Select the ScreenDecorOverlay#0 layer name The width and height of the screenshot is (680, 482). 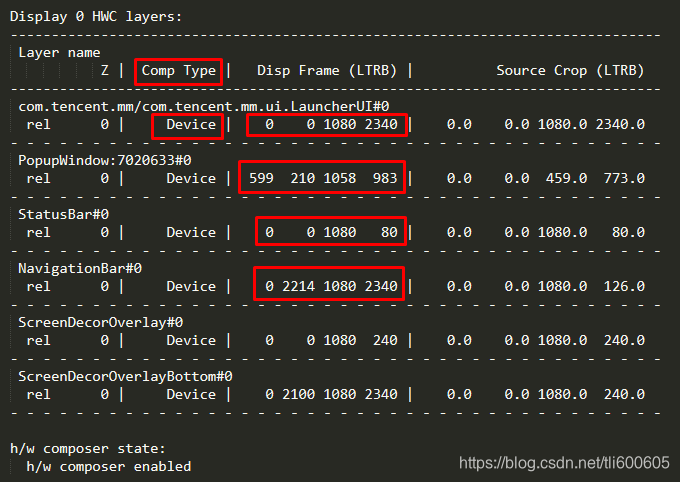click(101, 322)
